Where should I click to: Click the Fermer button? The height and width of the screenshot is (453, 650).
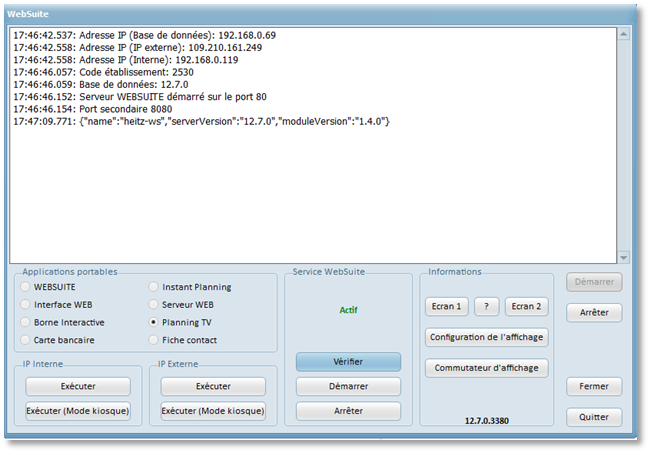click(594, 386)
